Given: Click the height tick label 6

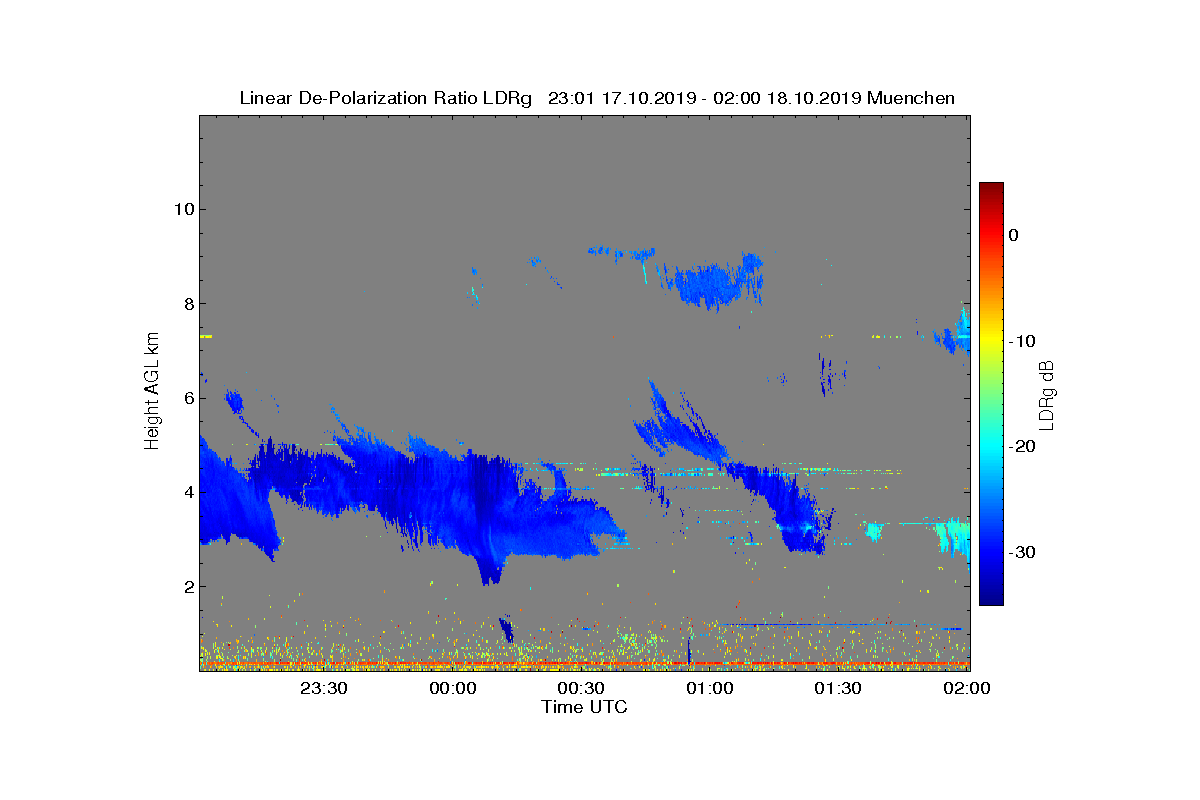Looking at the screenshot, I should [189, 398].
